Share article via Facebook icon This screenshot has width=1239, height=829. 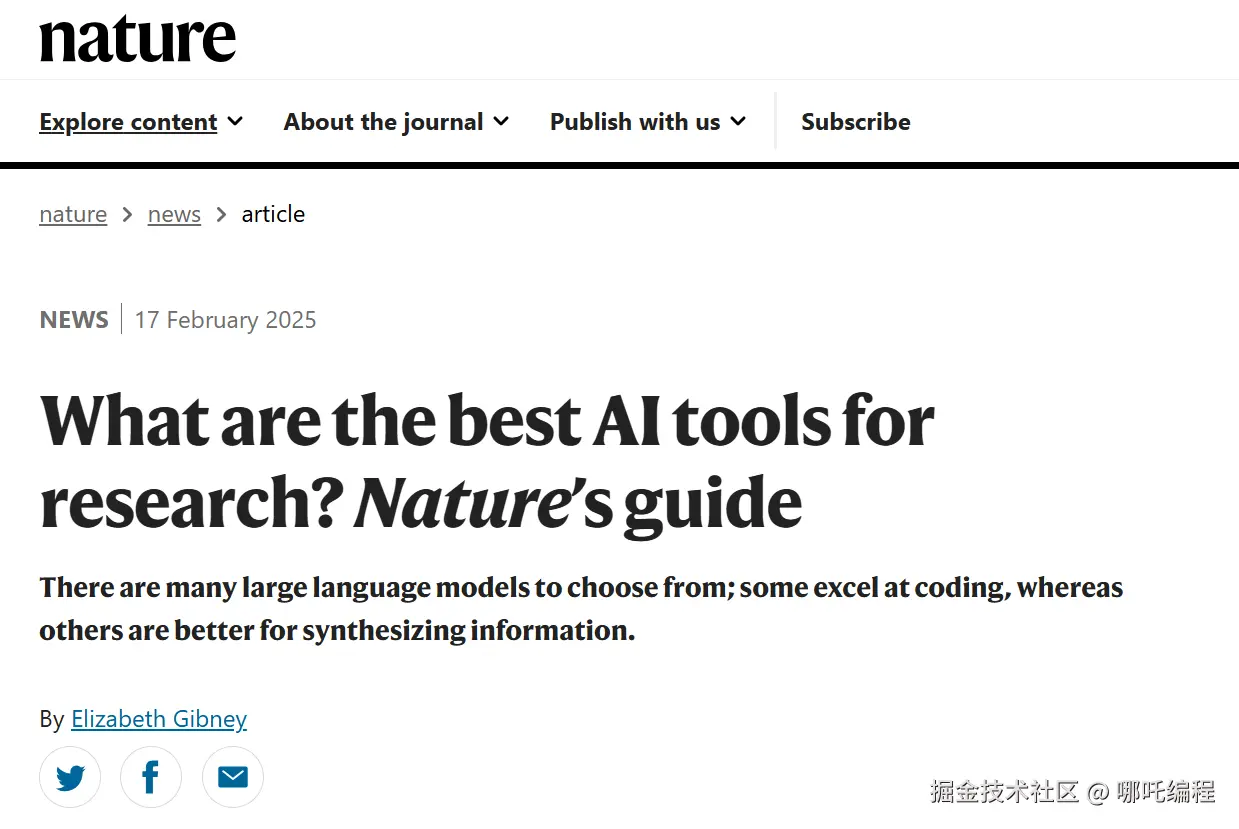pos(151,777)
